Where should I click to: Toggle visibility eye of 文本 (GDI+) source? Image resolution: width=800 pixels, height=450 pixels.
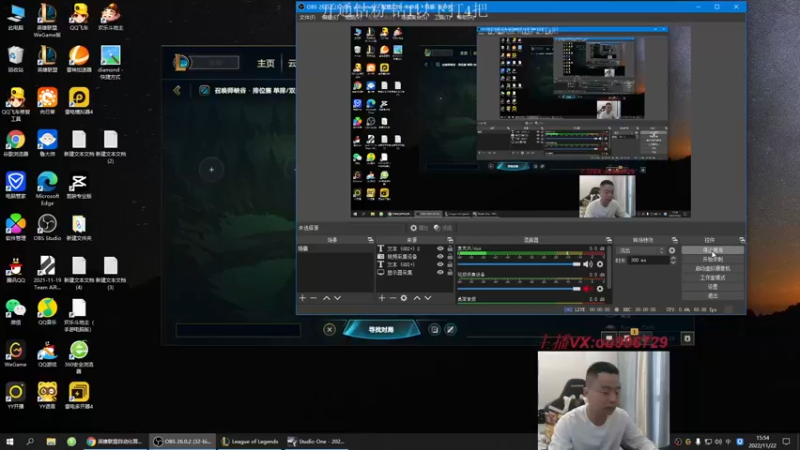click(x=440, y=264)
